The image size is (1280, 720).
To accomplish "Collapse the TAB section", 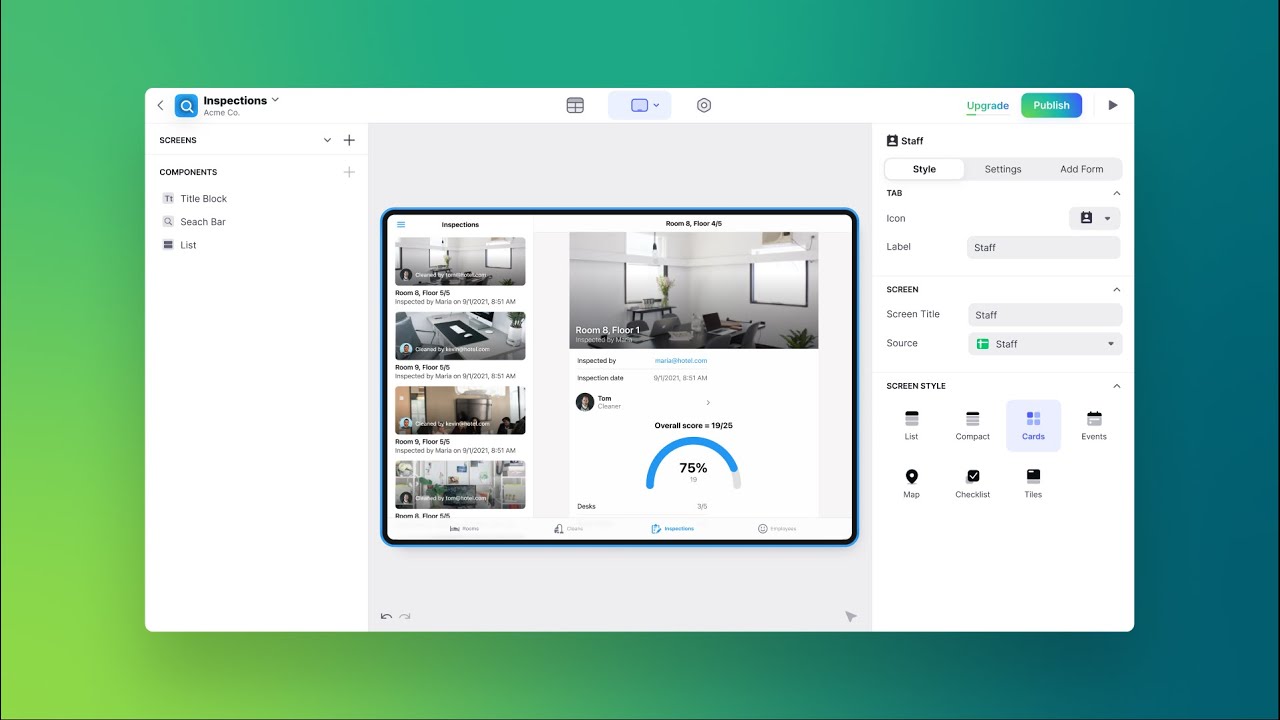I will (1117, 193).
